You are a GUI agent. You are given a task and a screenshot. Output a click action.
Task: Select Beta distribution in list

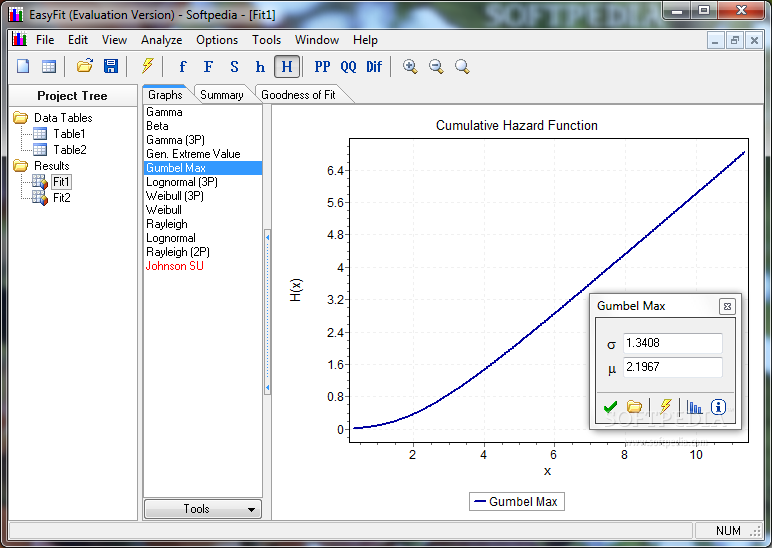tap(202, 126)
